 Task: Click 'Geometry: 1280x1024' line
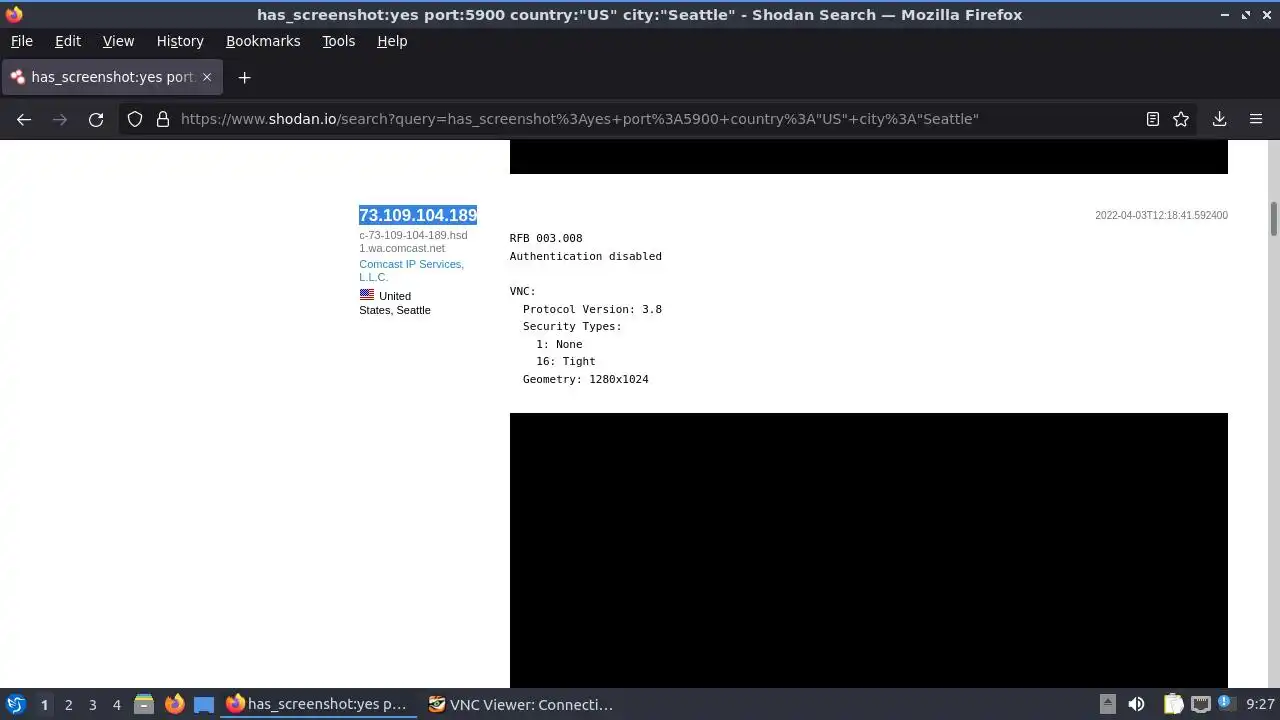[585, 379]
